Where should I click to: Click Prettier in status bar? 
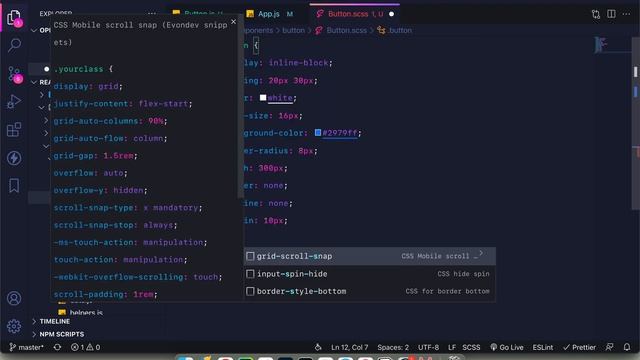coord(579,347)
